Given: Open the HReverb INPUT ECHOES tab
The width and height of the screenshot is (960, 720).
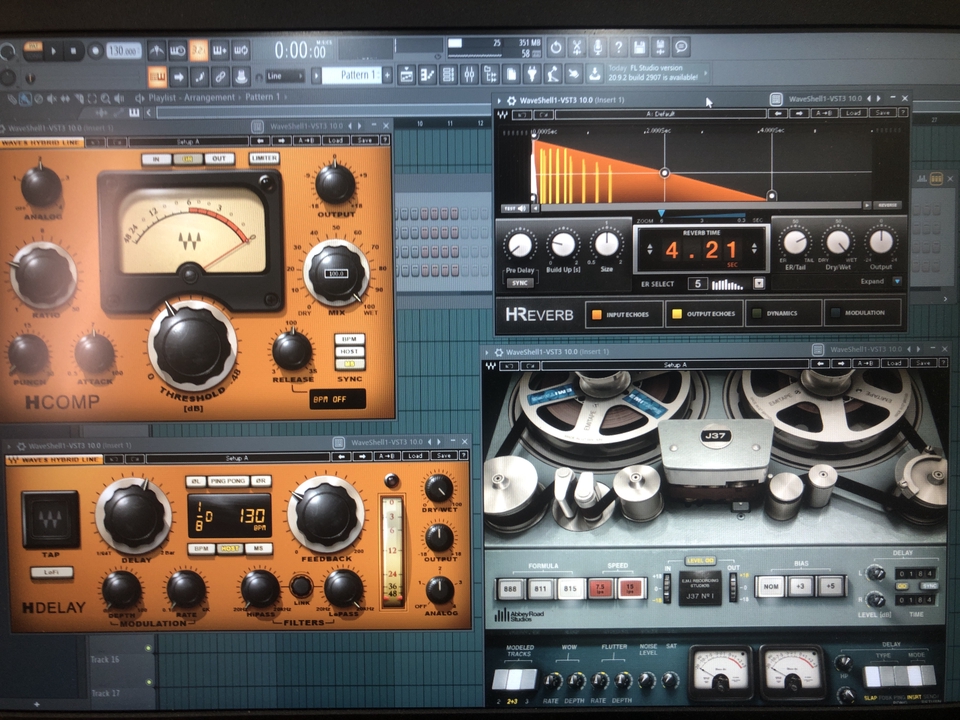Looking at the screenshot, I should click(624, 314).
